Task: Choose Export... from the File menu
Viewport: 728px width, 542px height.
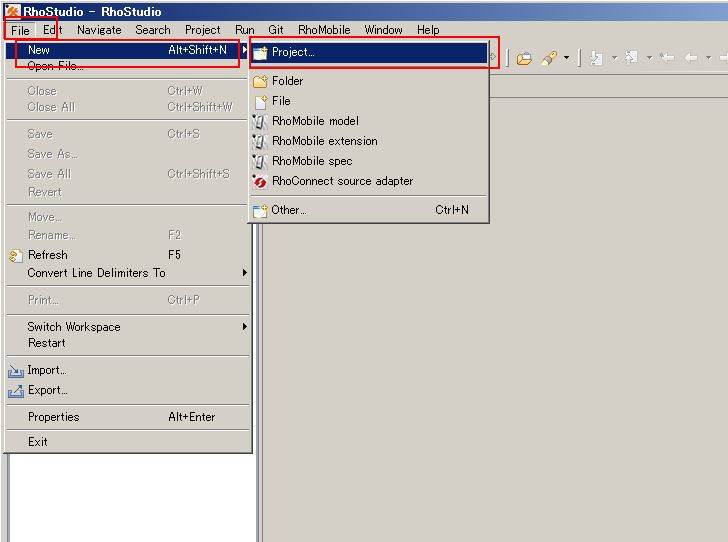Action: [127, 390]
